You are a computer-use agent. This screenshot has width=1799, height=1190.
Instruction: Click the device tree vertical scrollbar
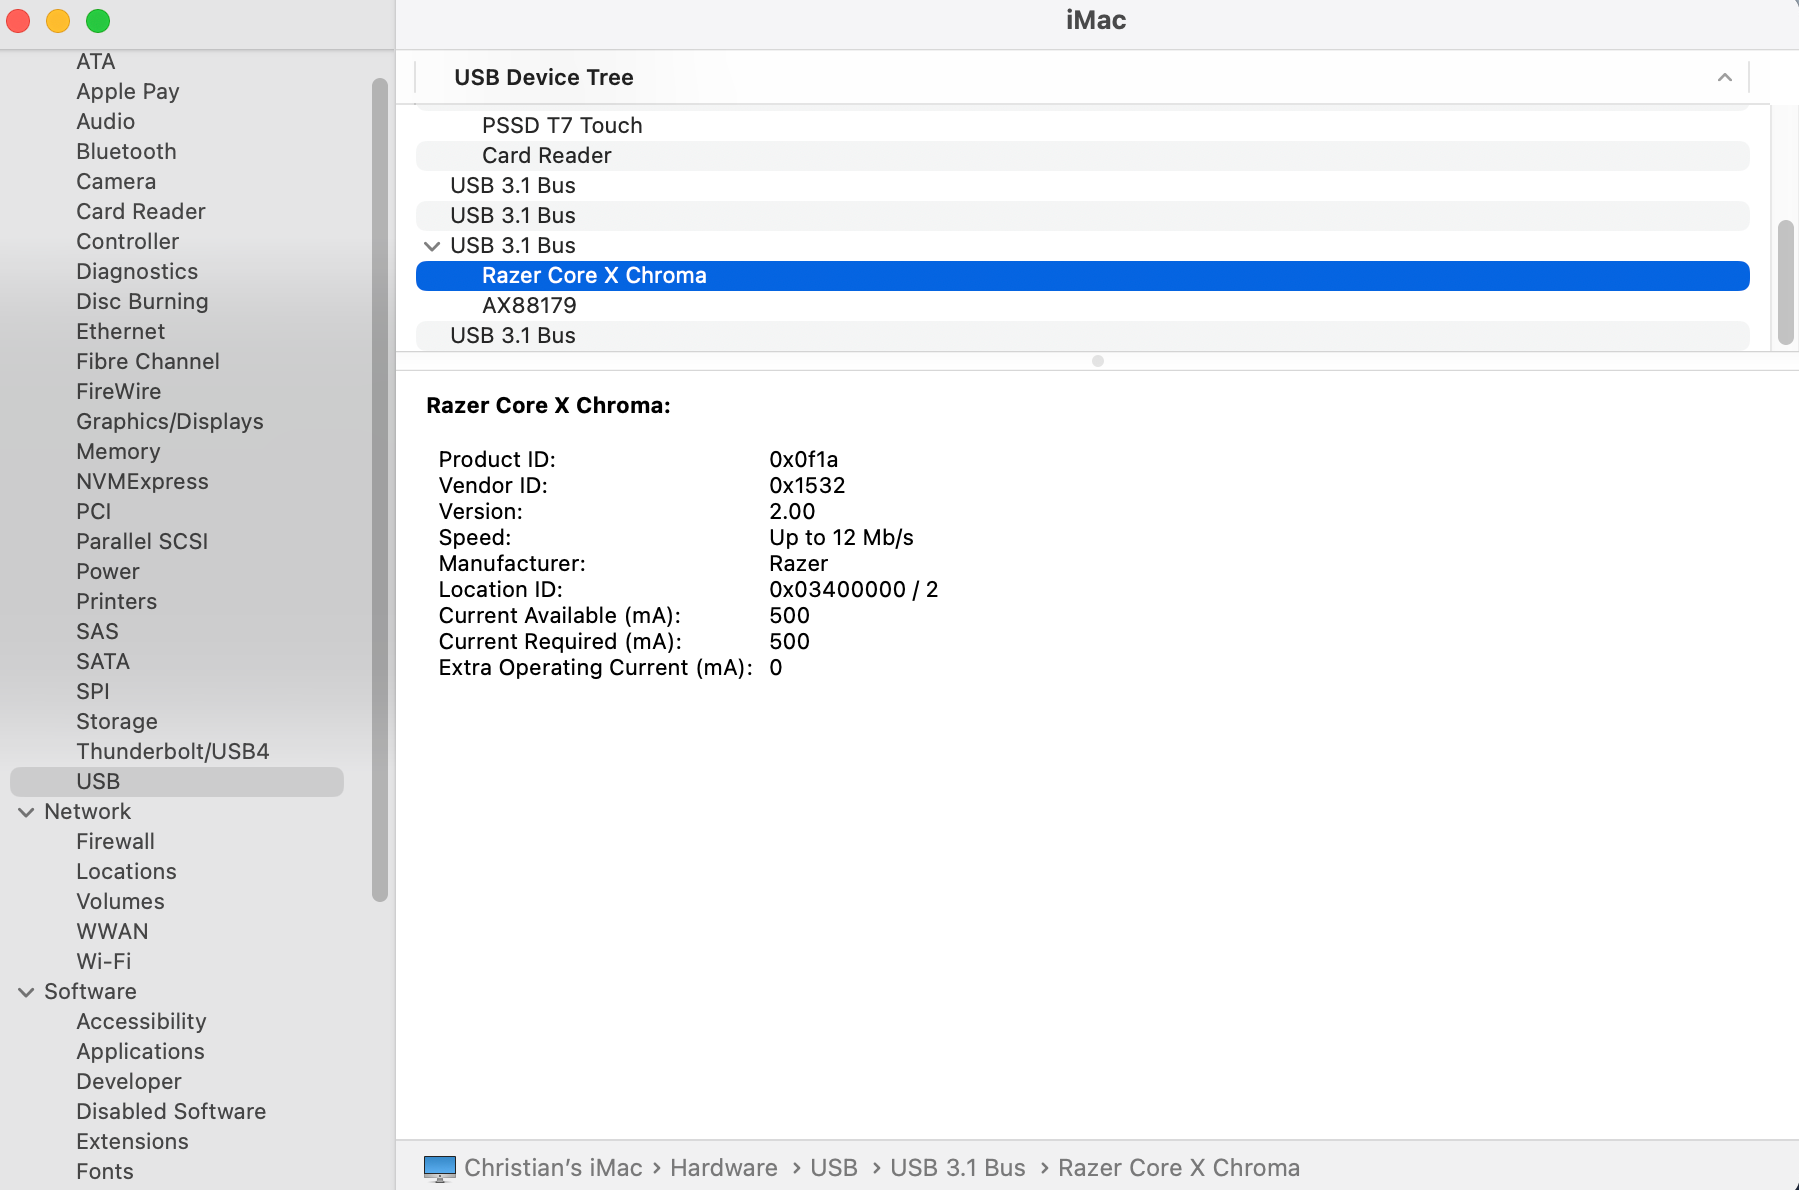coord(1786,283)
